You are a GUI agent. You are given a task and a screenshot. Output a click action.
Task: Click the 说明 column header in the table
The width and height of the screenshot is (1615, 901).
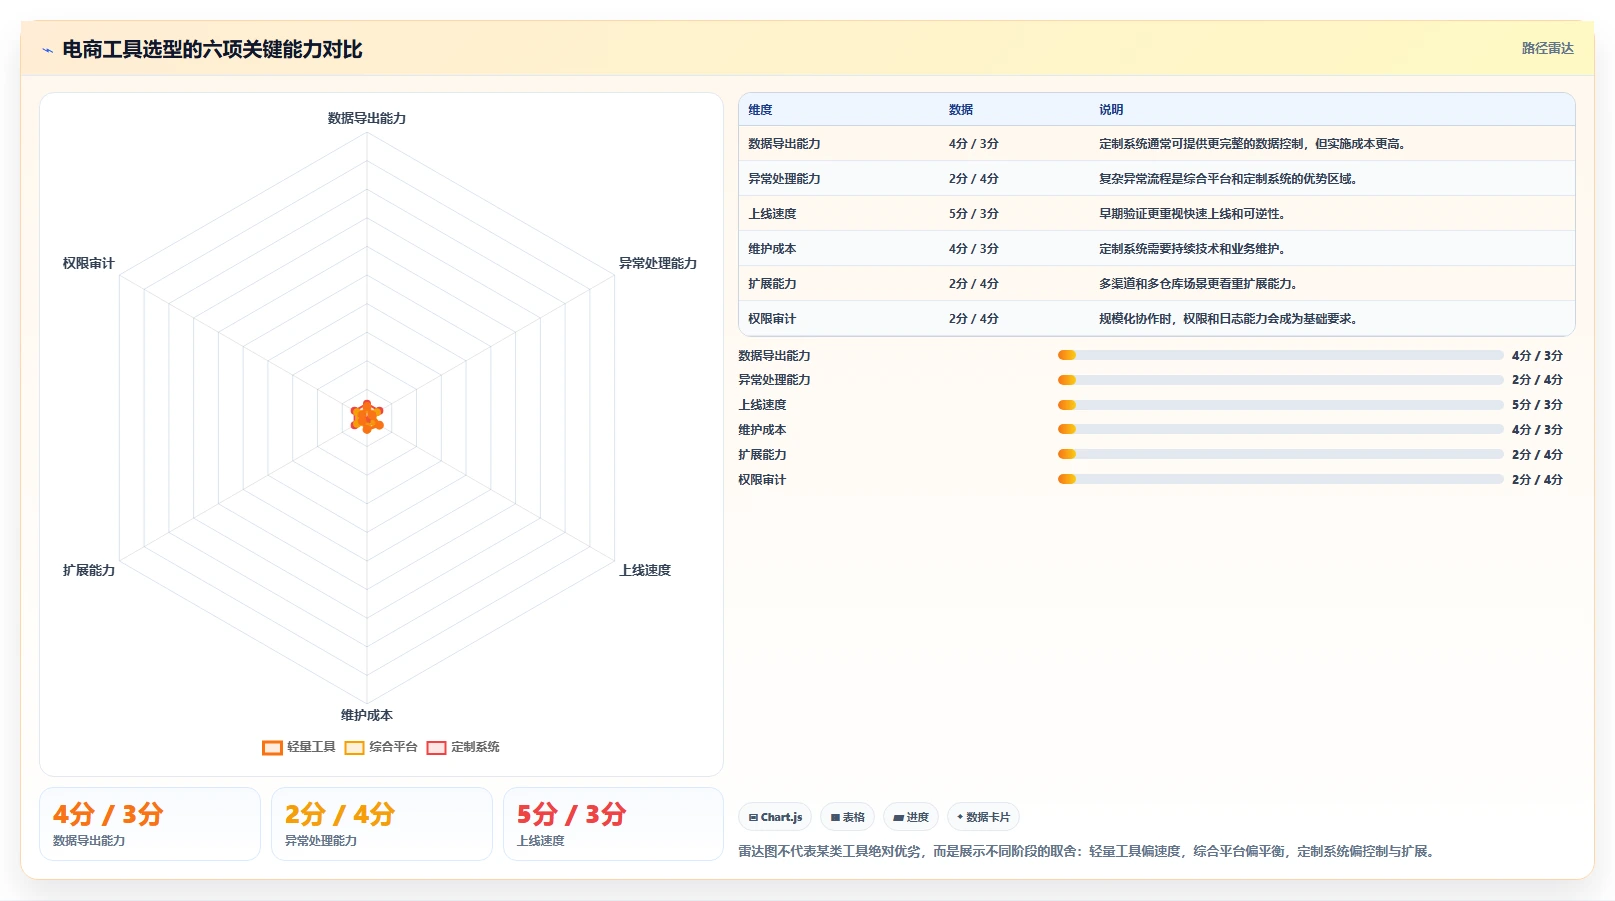pos(1111,110)
